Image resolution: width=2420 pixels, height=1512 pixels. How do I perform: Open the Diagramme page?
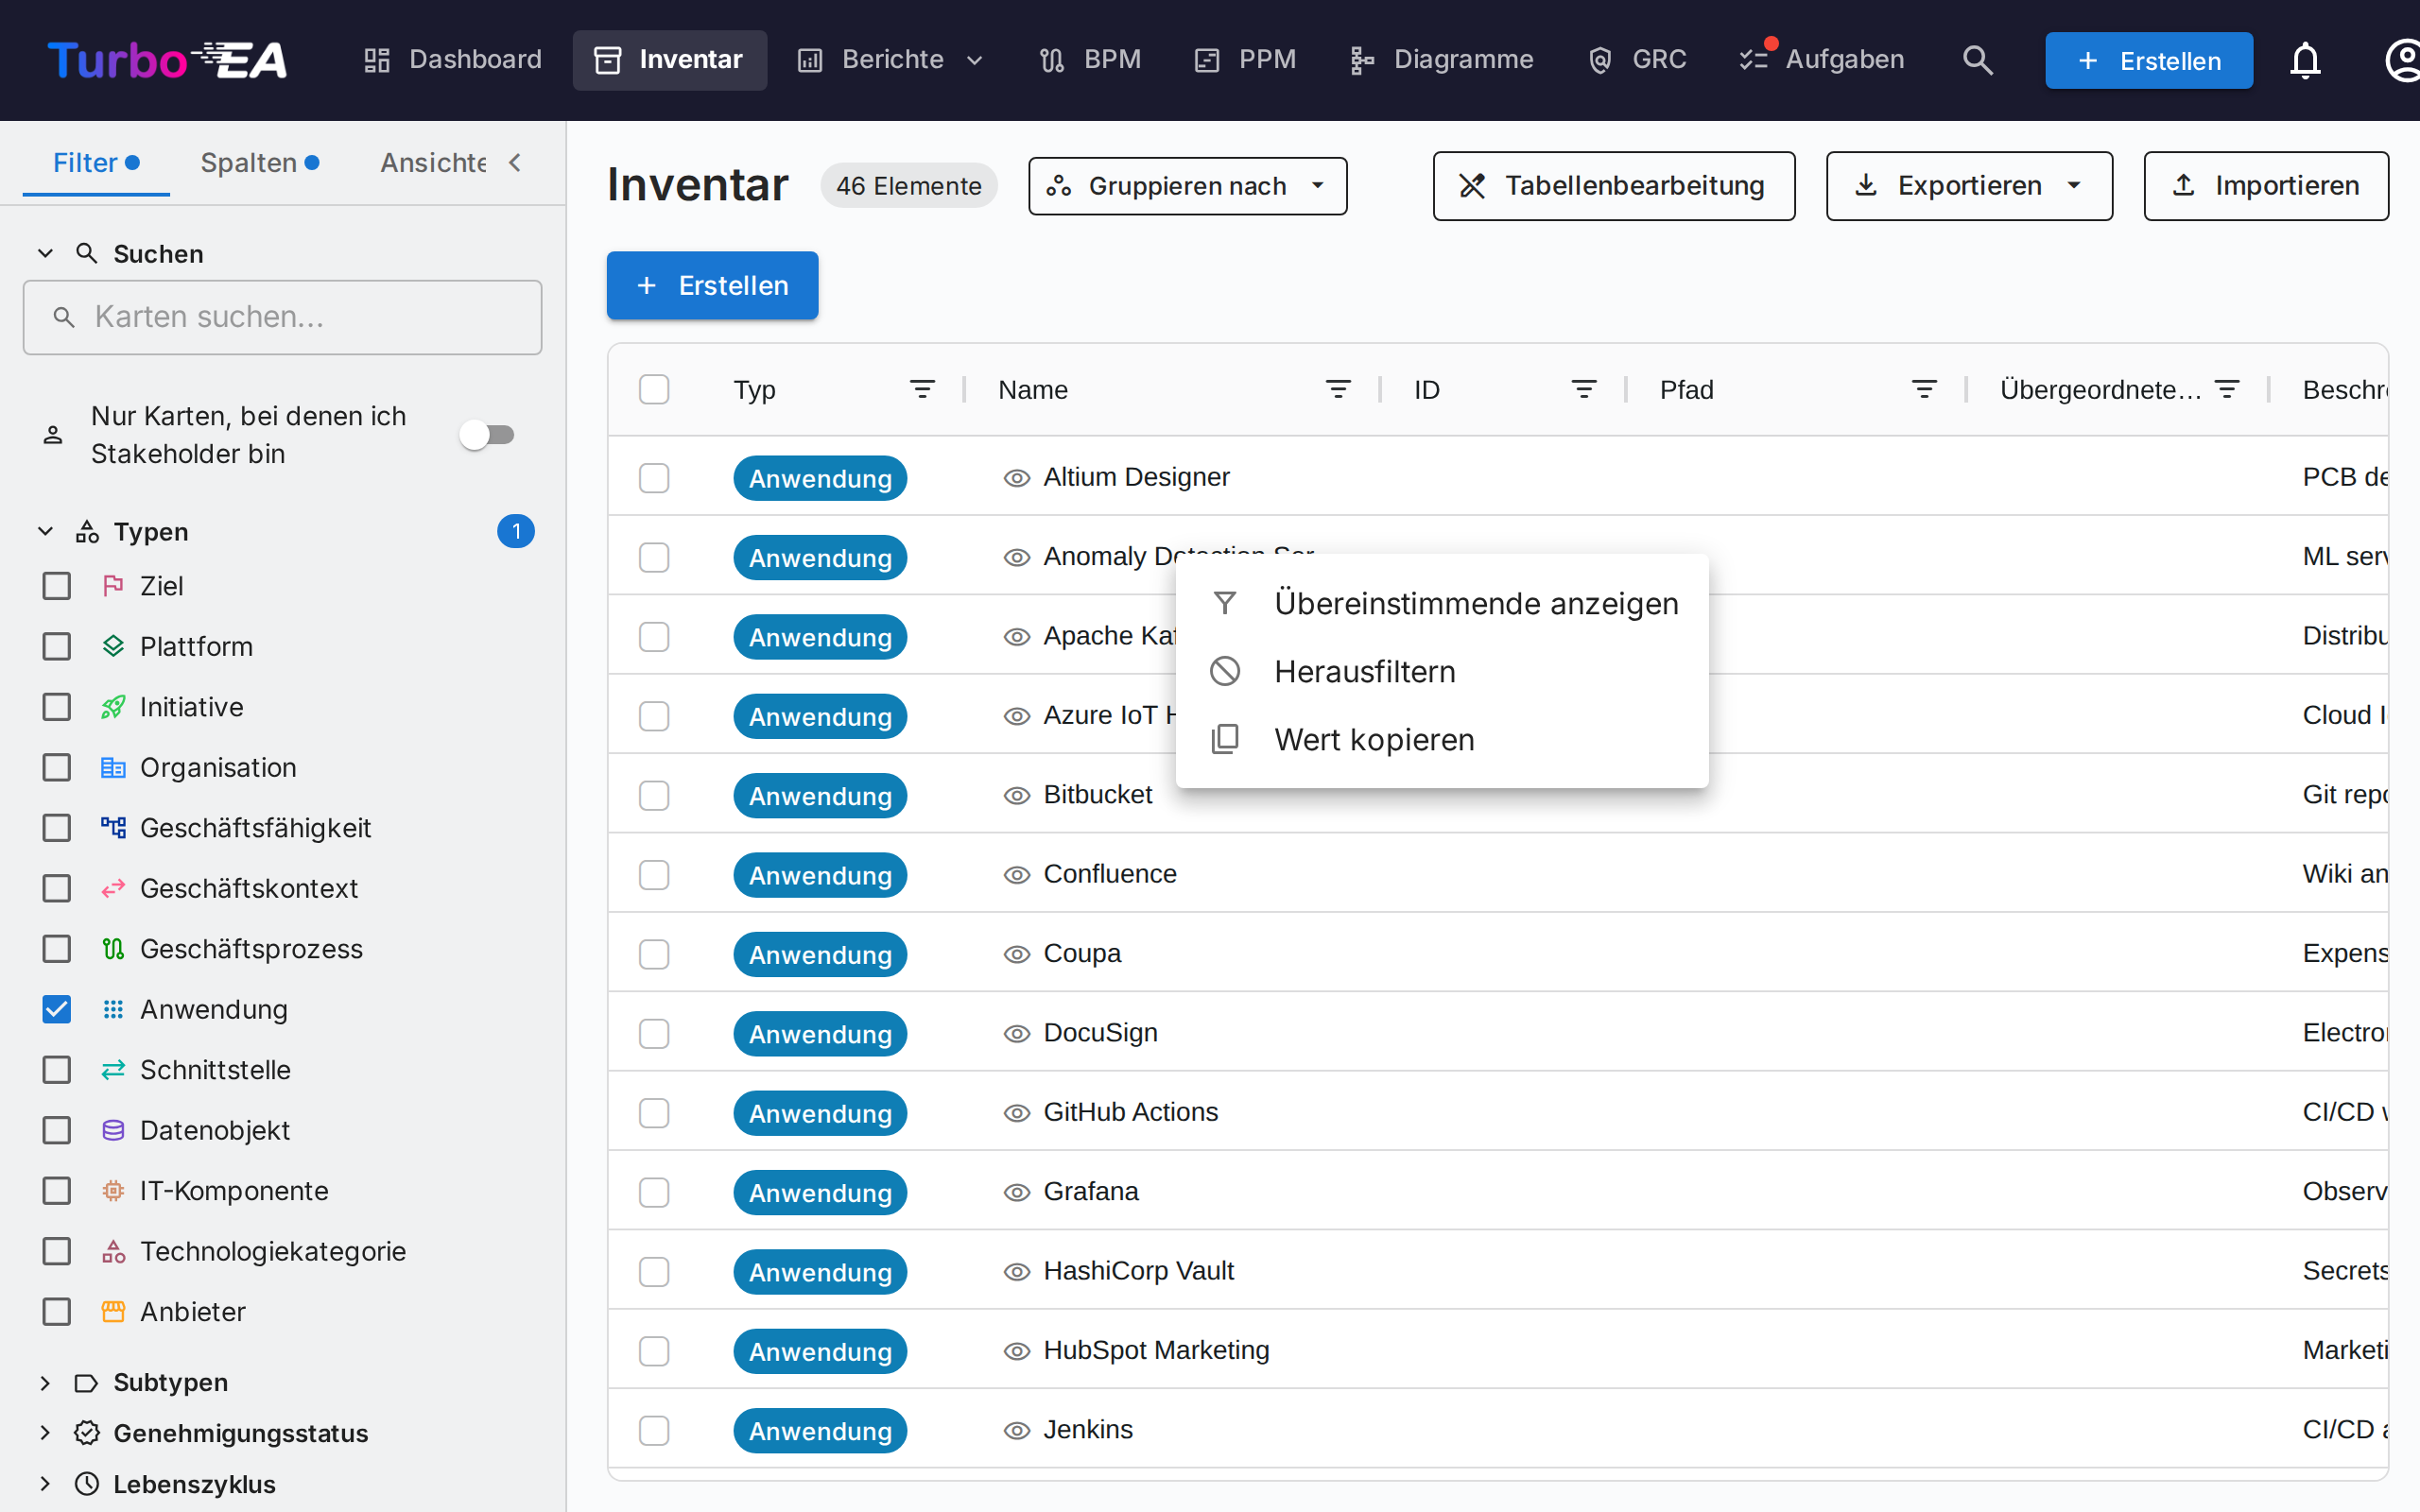pyautogui.click(x=1440, y=60)
